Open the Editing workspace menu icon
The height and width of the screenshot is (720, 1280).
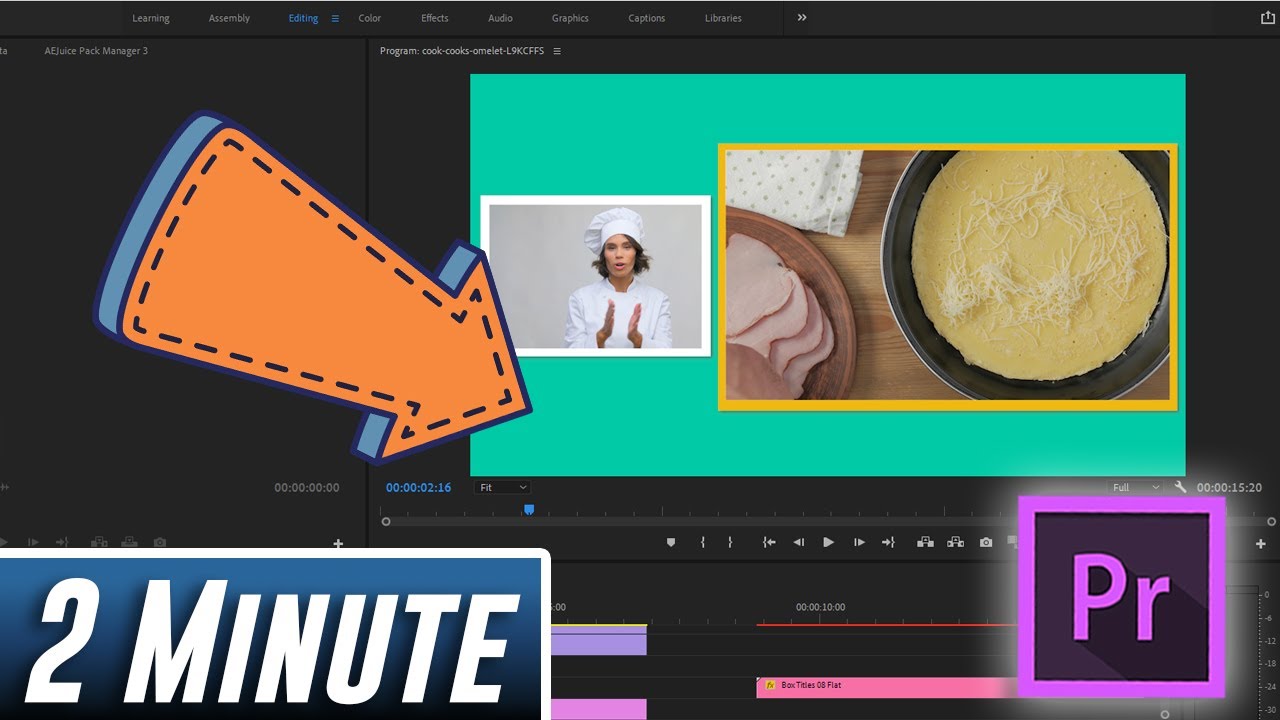[x=335, y=18]
